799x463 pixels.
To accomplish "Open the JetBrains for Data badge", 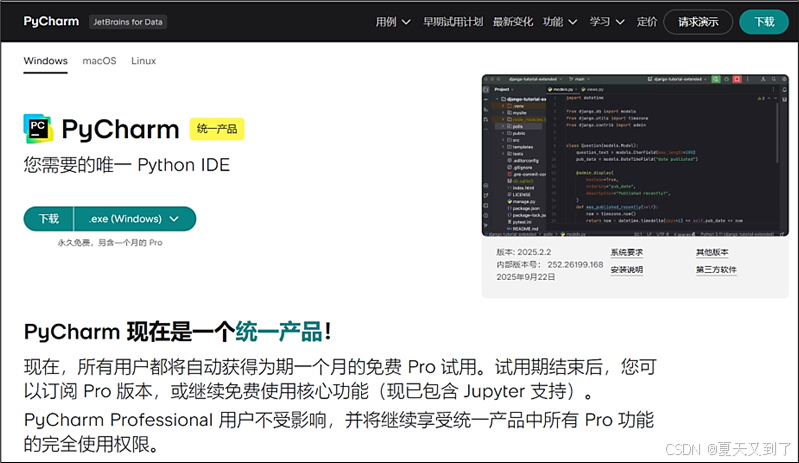I will click(128, 22).
